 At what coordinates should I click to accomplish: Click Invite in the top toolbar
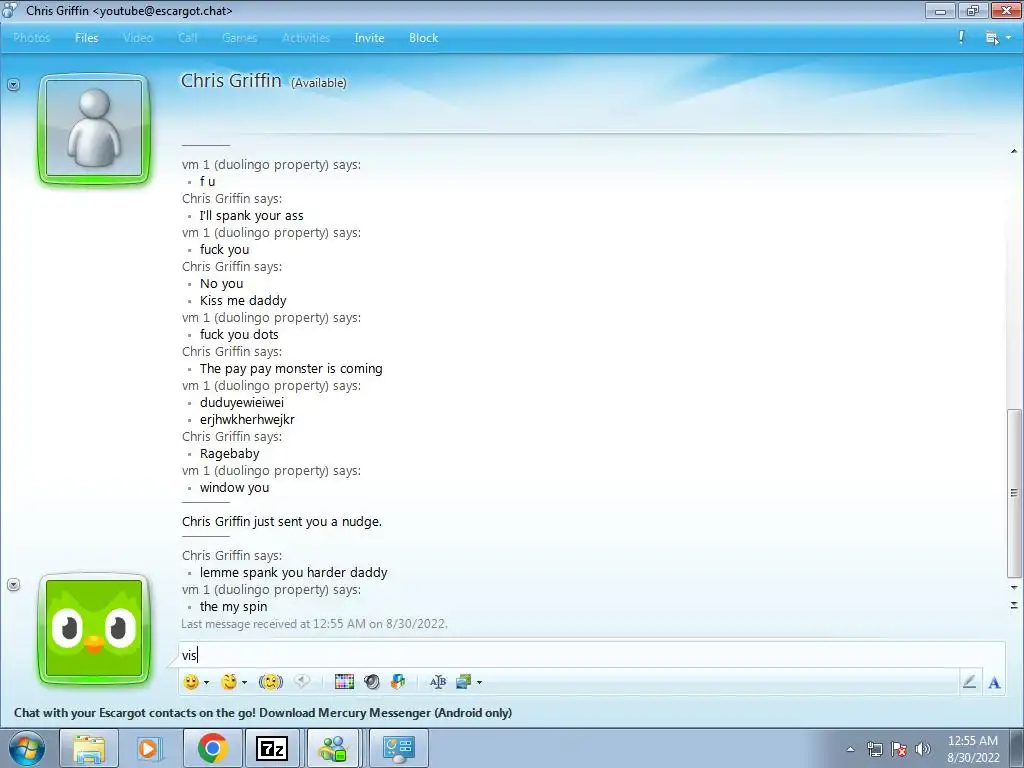click(369, 38)
